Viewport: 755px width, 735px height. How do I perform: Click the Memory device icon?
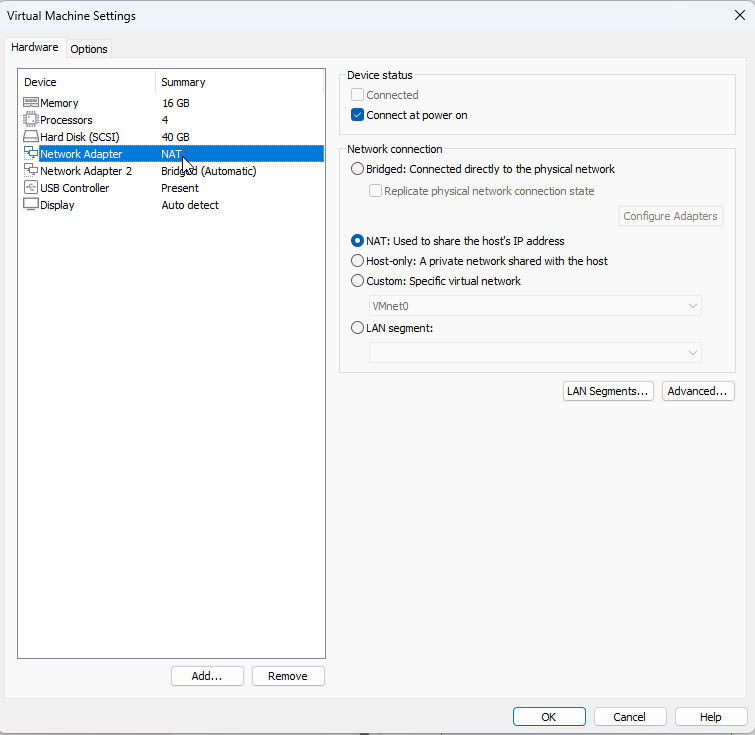tap(31, 103)
